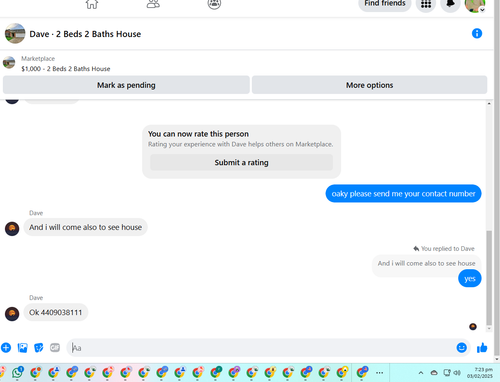Click the blue 'yes' reply message
Screen dimensions: 500x382
click(470, 279)
